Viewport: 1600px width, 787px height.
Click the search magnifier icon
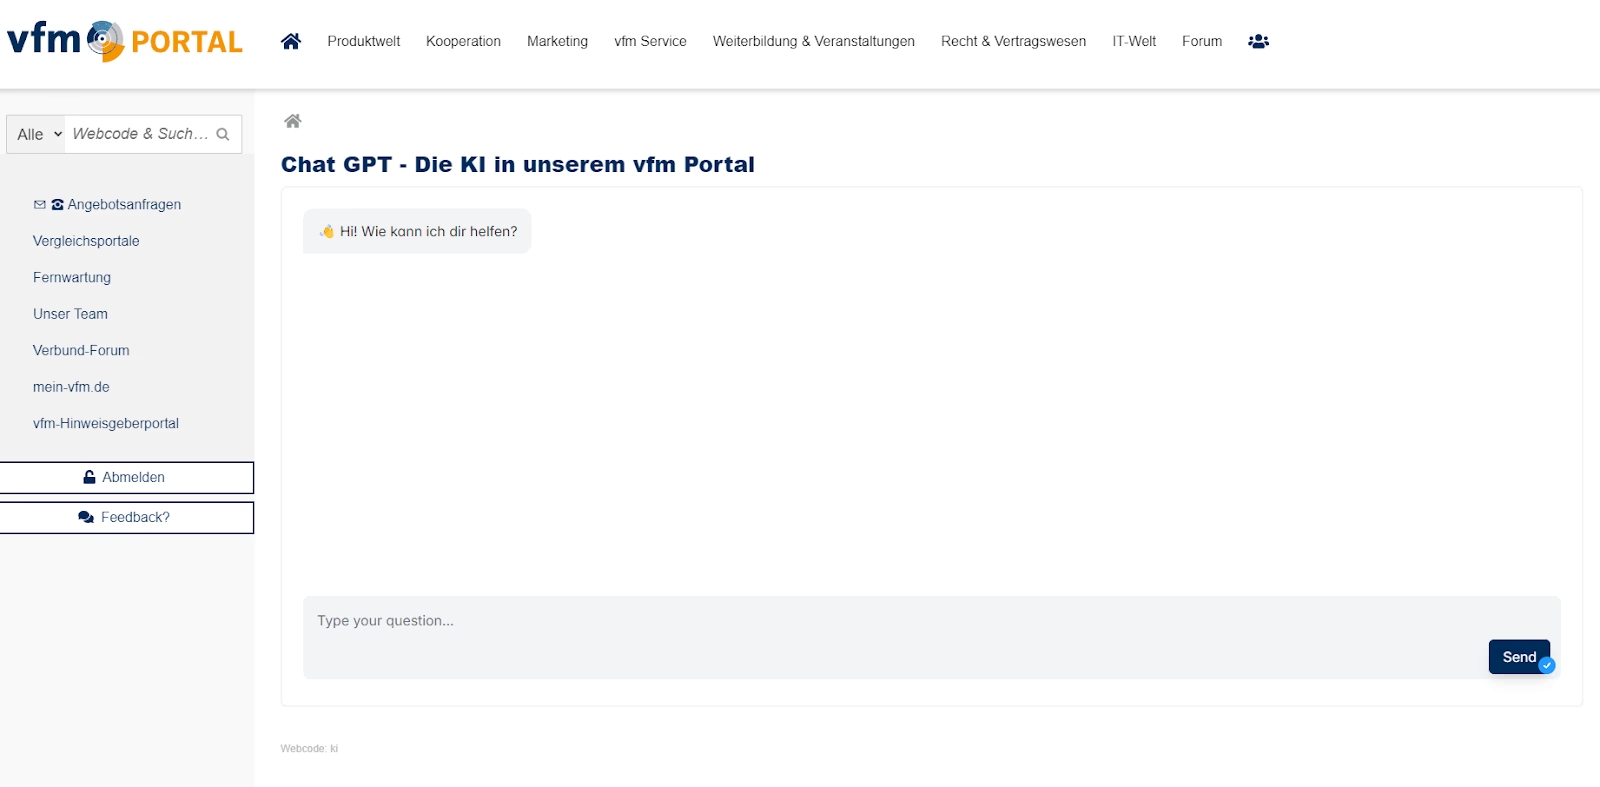click(223, 134)
